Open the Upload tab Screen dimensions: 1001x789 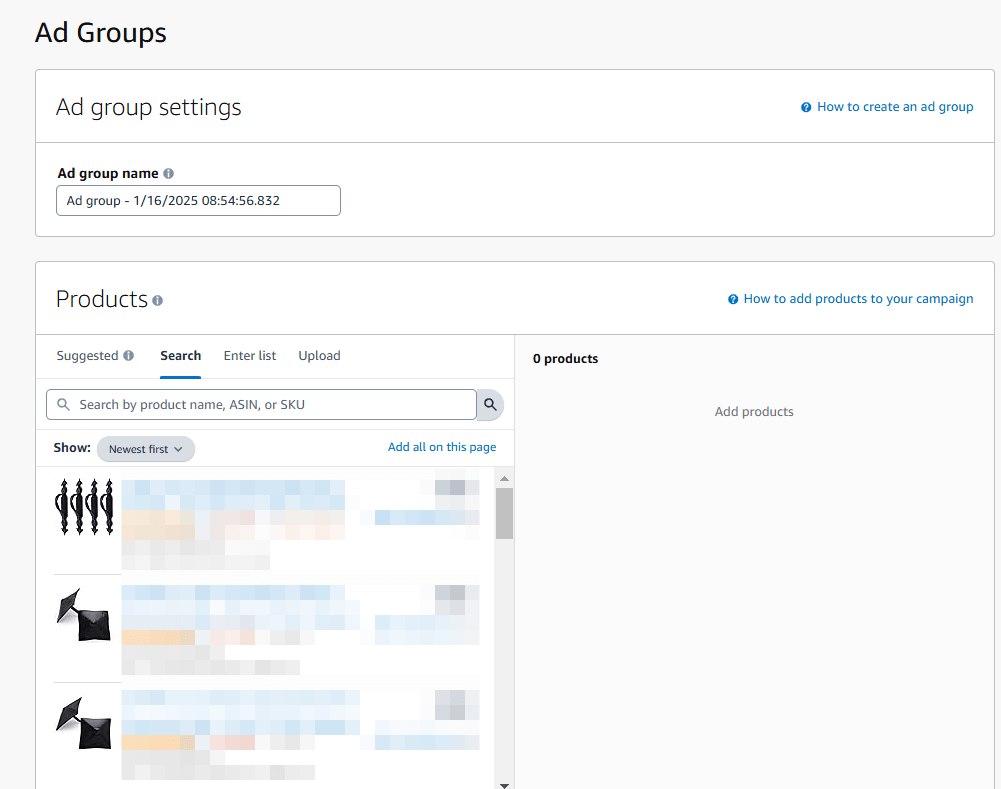click(319, 356)
